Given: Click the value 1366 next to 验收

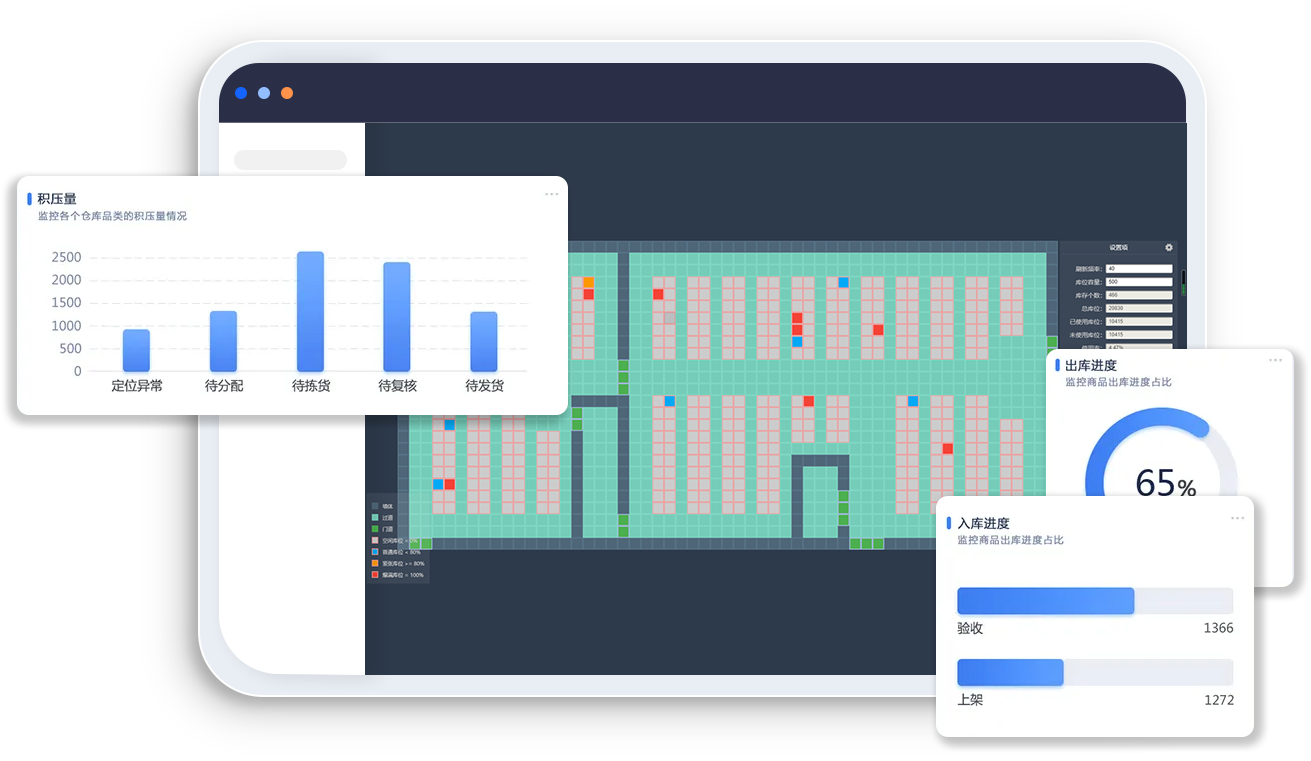Looking at the screenshot, I should (x=1218, y=628).
